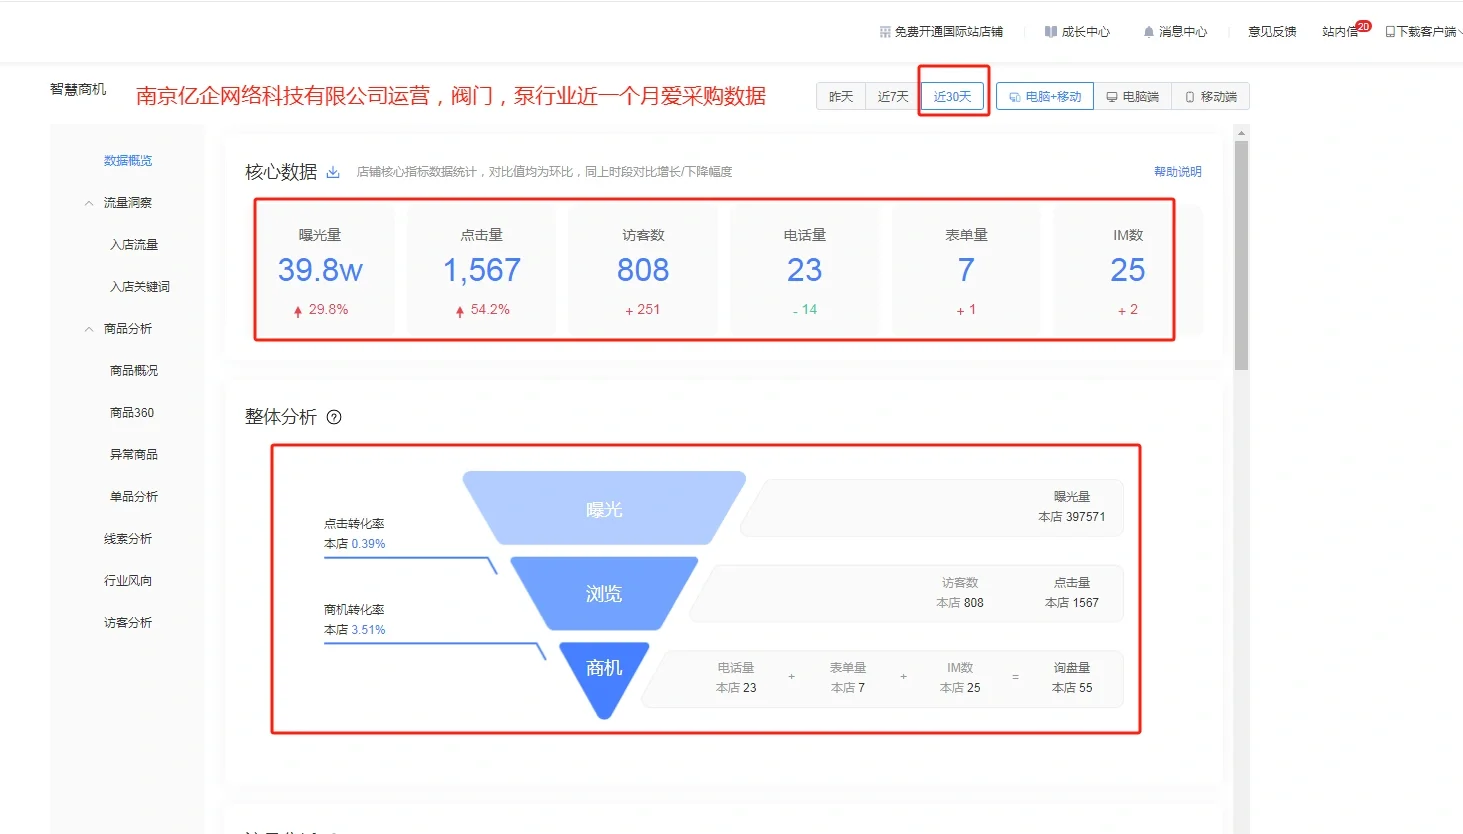The image size is (1463, 834).
Task: Click the 下载客户端 phone icon
Action: (x=1390, y=31)
